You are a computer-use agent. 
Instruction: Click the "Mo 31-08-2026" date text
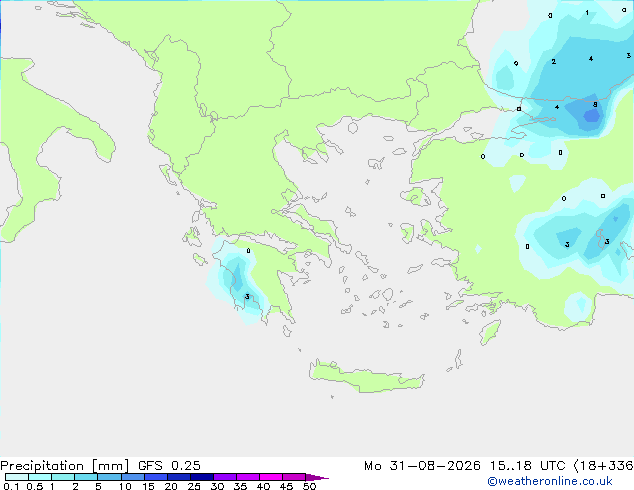coord(422,466)
